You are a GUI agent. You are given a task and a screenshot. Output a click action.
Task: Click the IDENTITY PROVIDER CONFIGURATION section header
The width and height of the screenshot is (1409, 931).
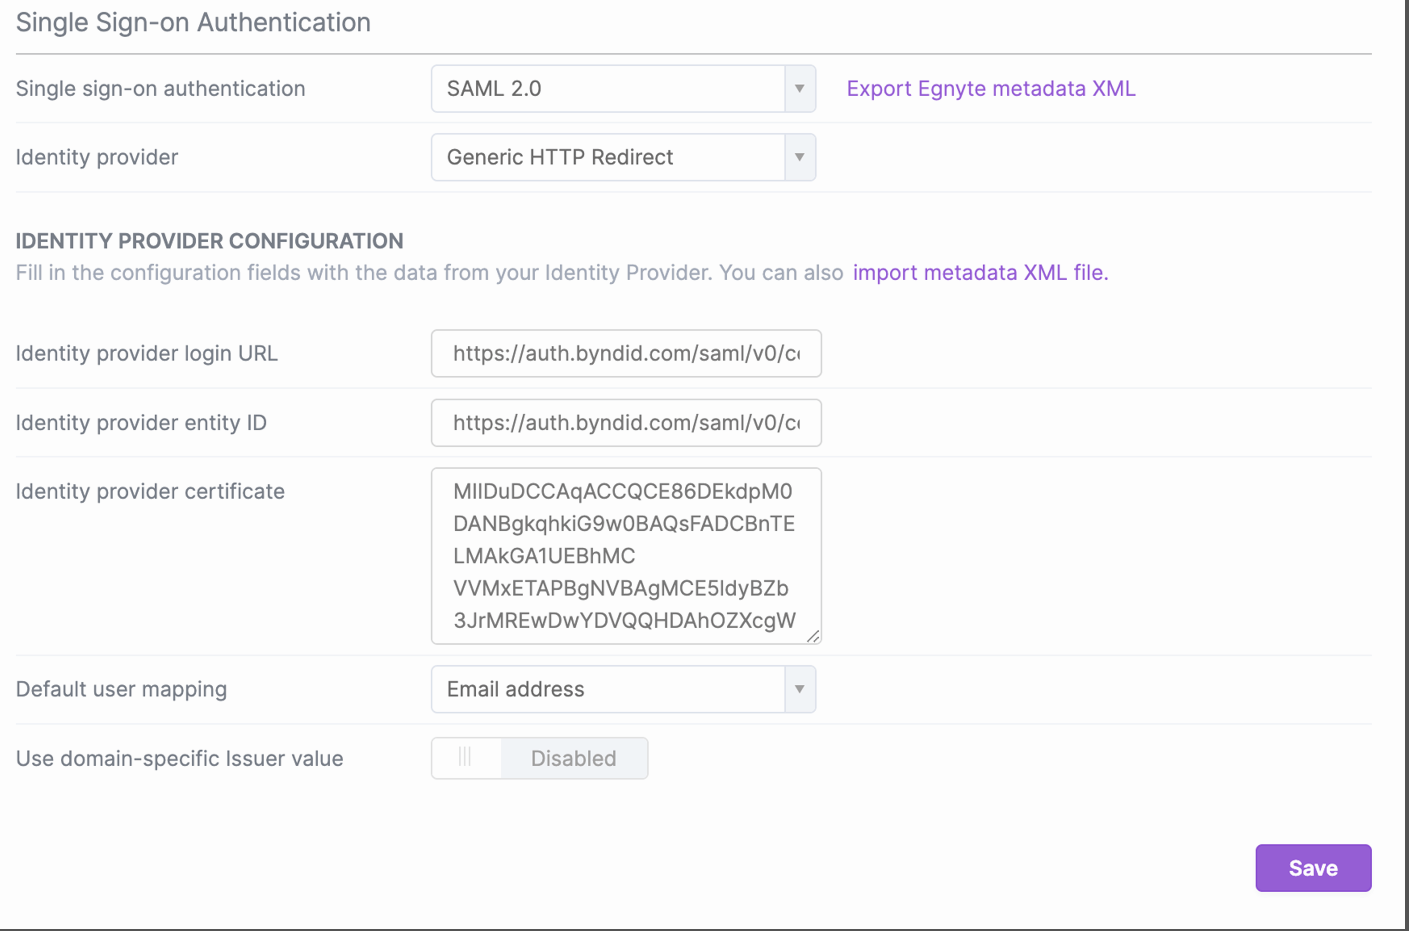tap(209, 241)
